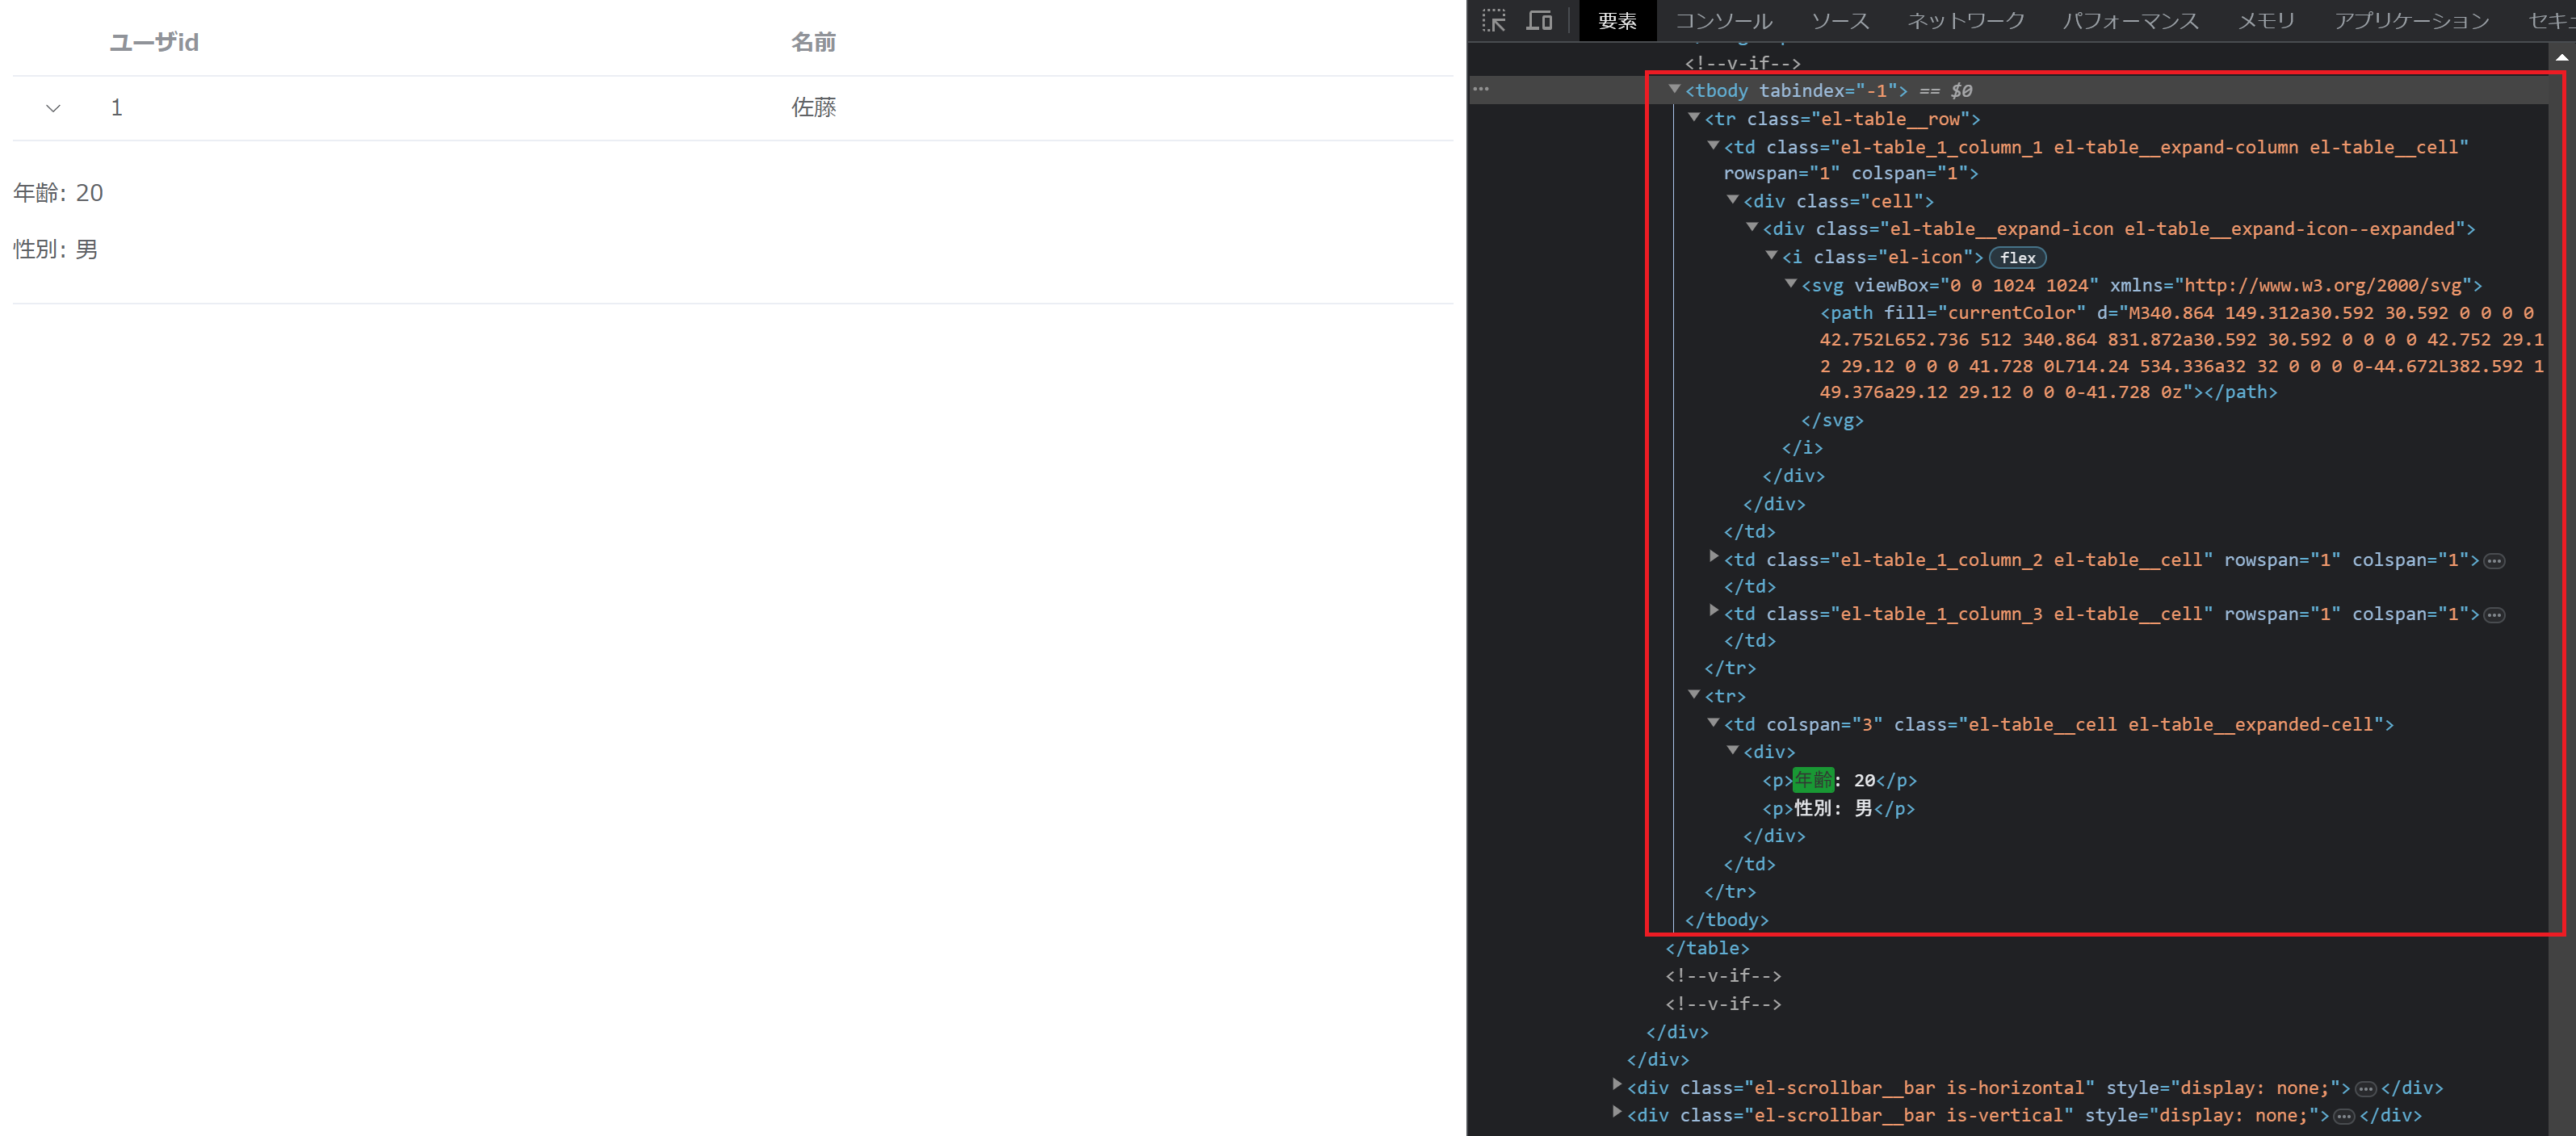Expand the el-table_1_column_2 td node
The image size is (2576, 1136).
pyautogui.click(x=1714, y=557)
